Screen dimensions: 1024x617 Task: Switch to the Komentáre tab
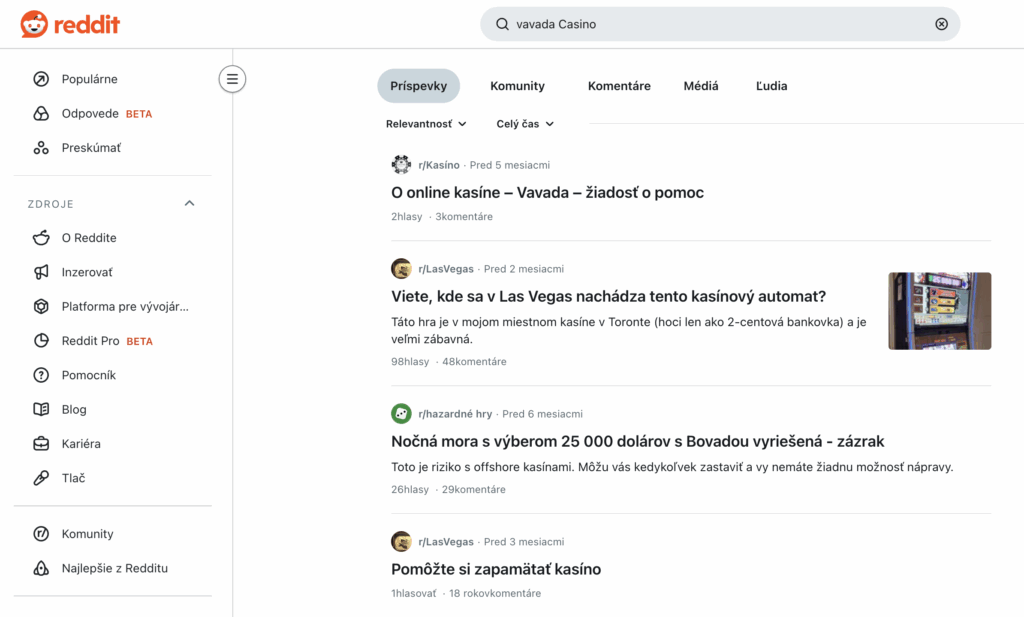(x=619, y=86)
